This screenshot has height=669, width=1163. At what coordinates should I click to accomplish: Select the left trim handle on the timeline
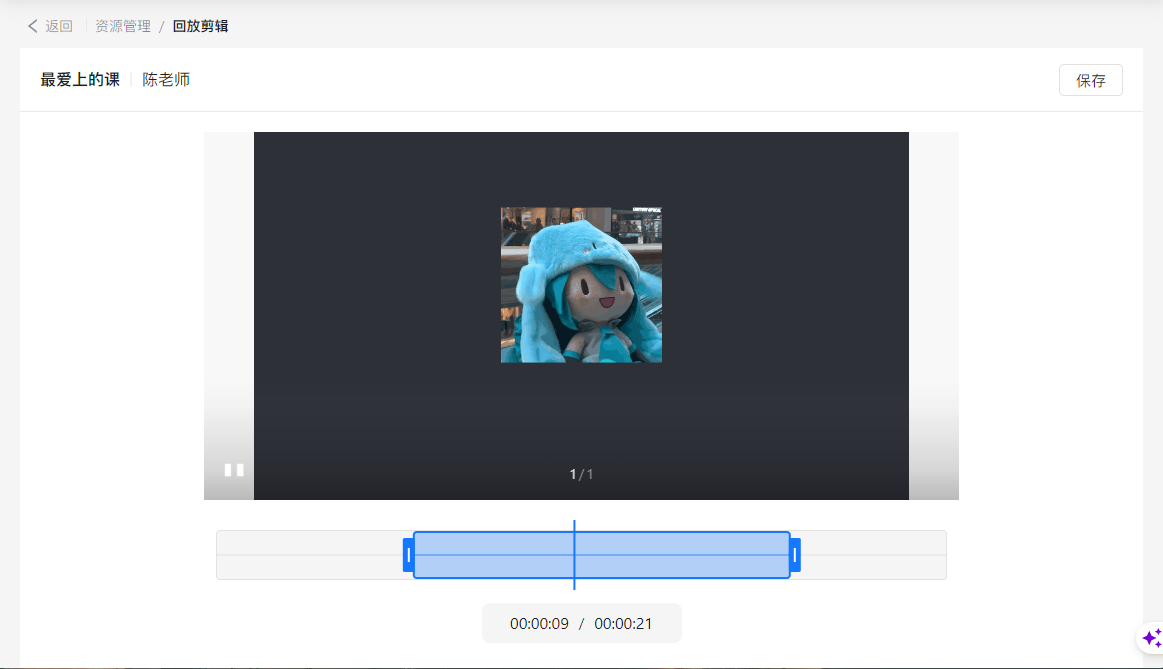click(409, 555)
